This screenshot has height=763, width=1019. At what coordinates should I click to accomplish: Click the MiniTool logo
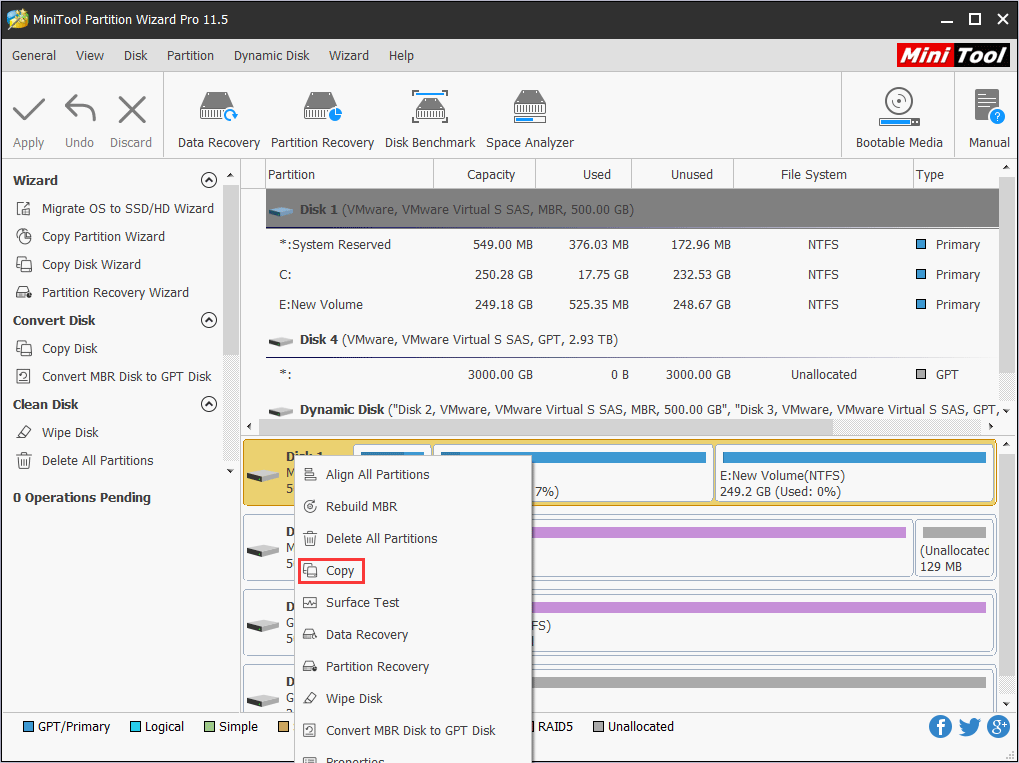click(x=953, y=55)
